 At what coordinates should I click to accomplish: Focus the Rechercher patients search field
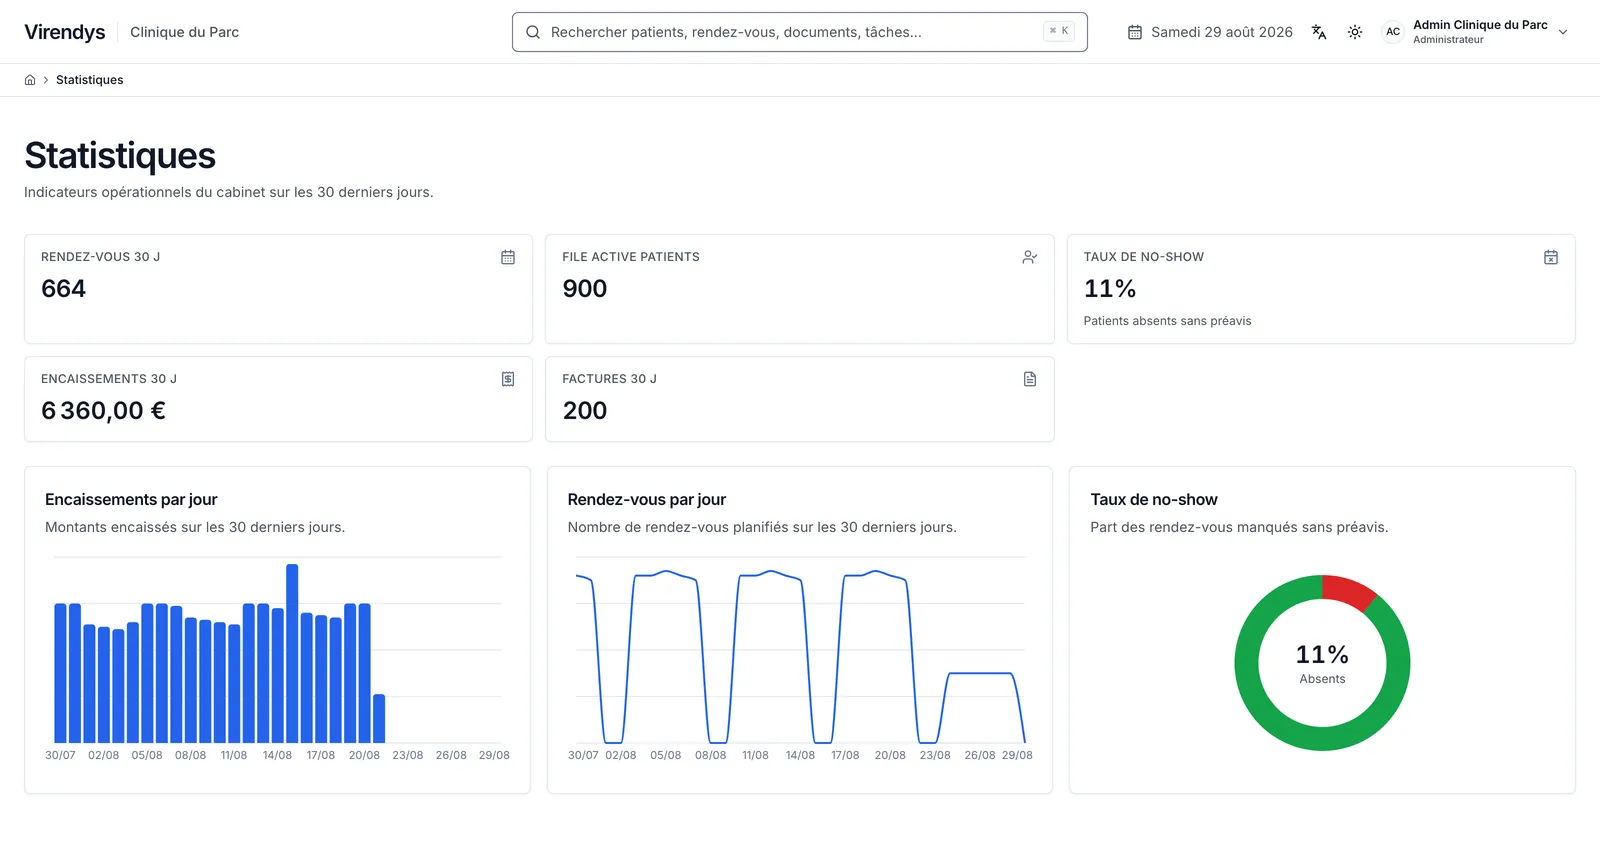800,32
